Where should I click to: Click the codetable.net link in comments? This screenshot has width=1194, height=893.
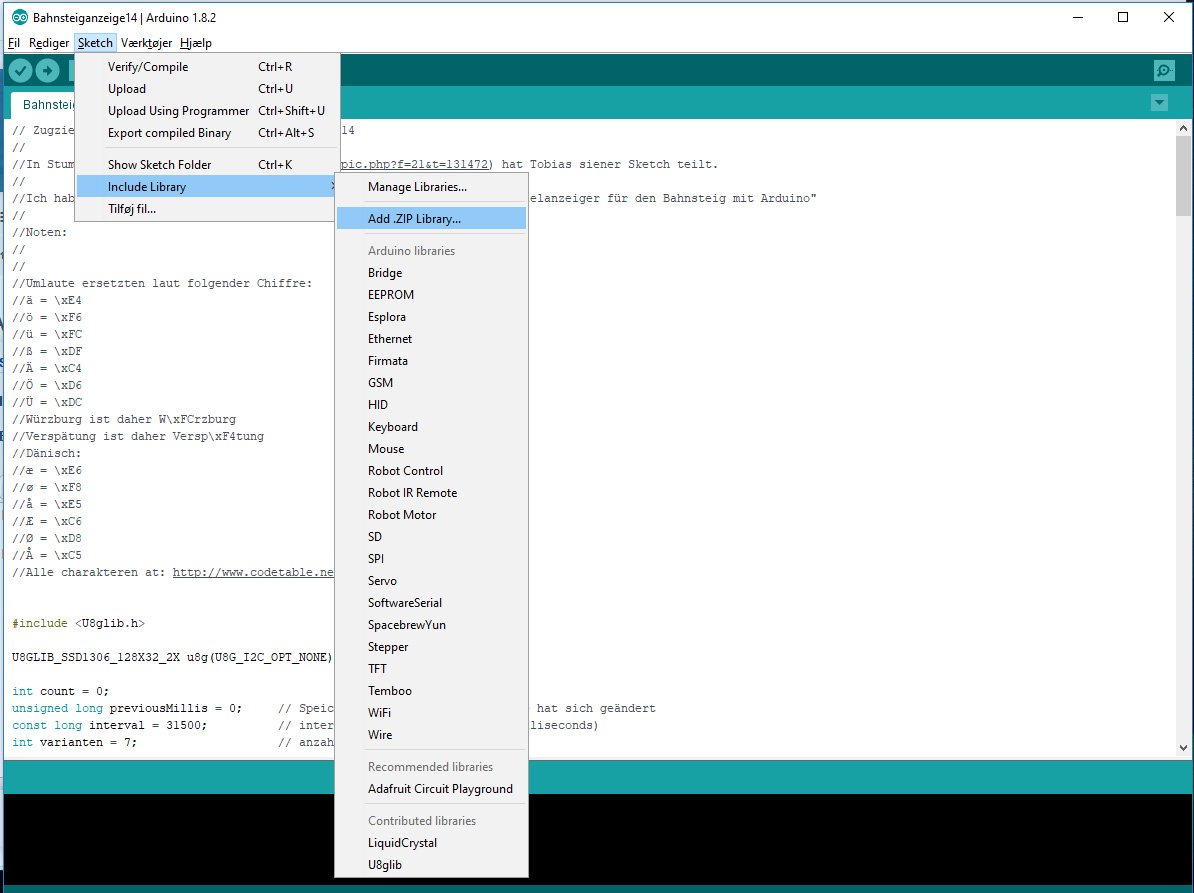pos(253,572)
